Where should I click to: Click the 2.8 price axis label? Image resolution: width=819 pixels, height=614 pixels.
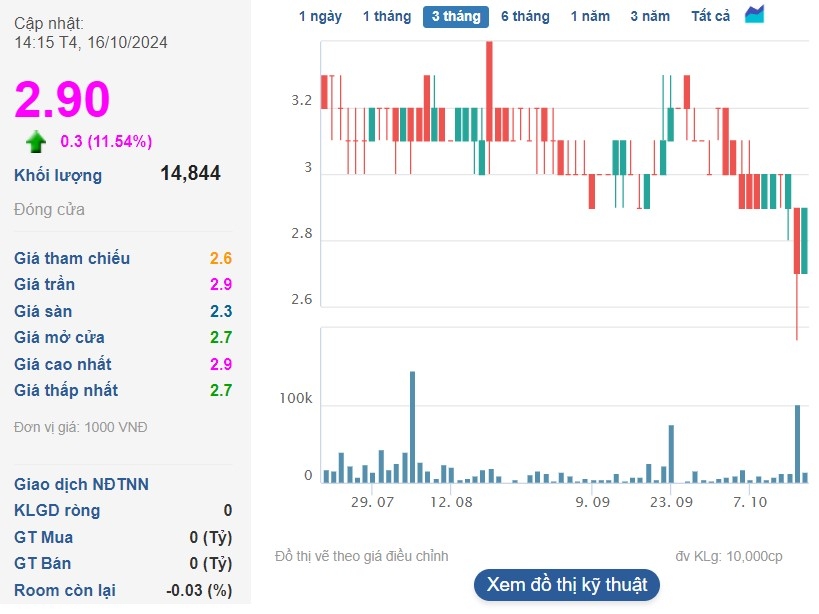tap(301, 233)
